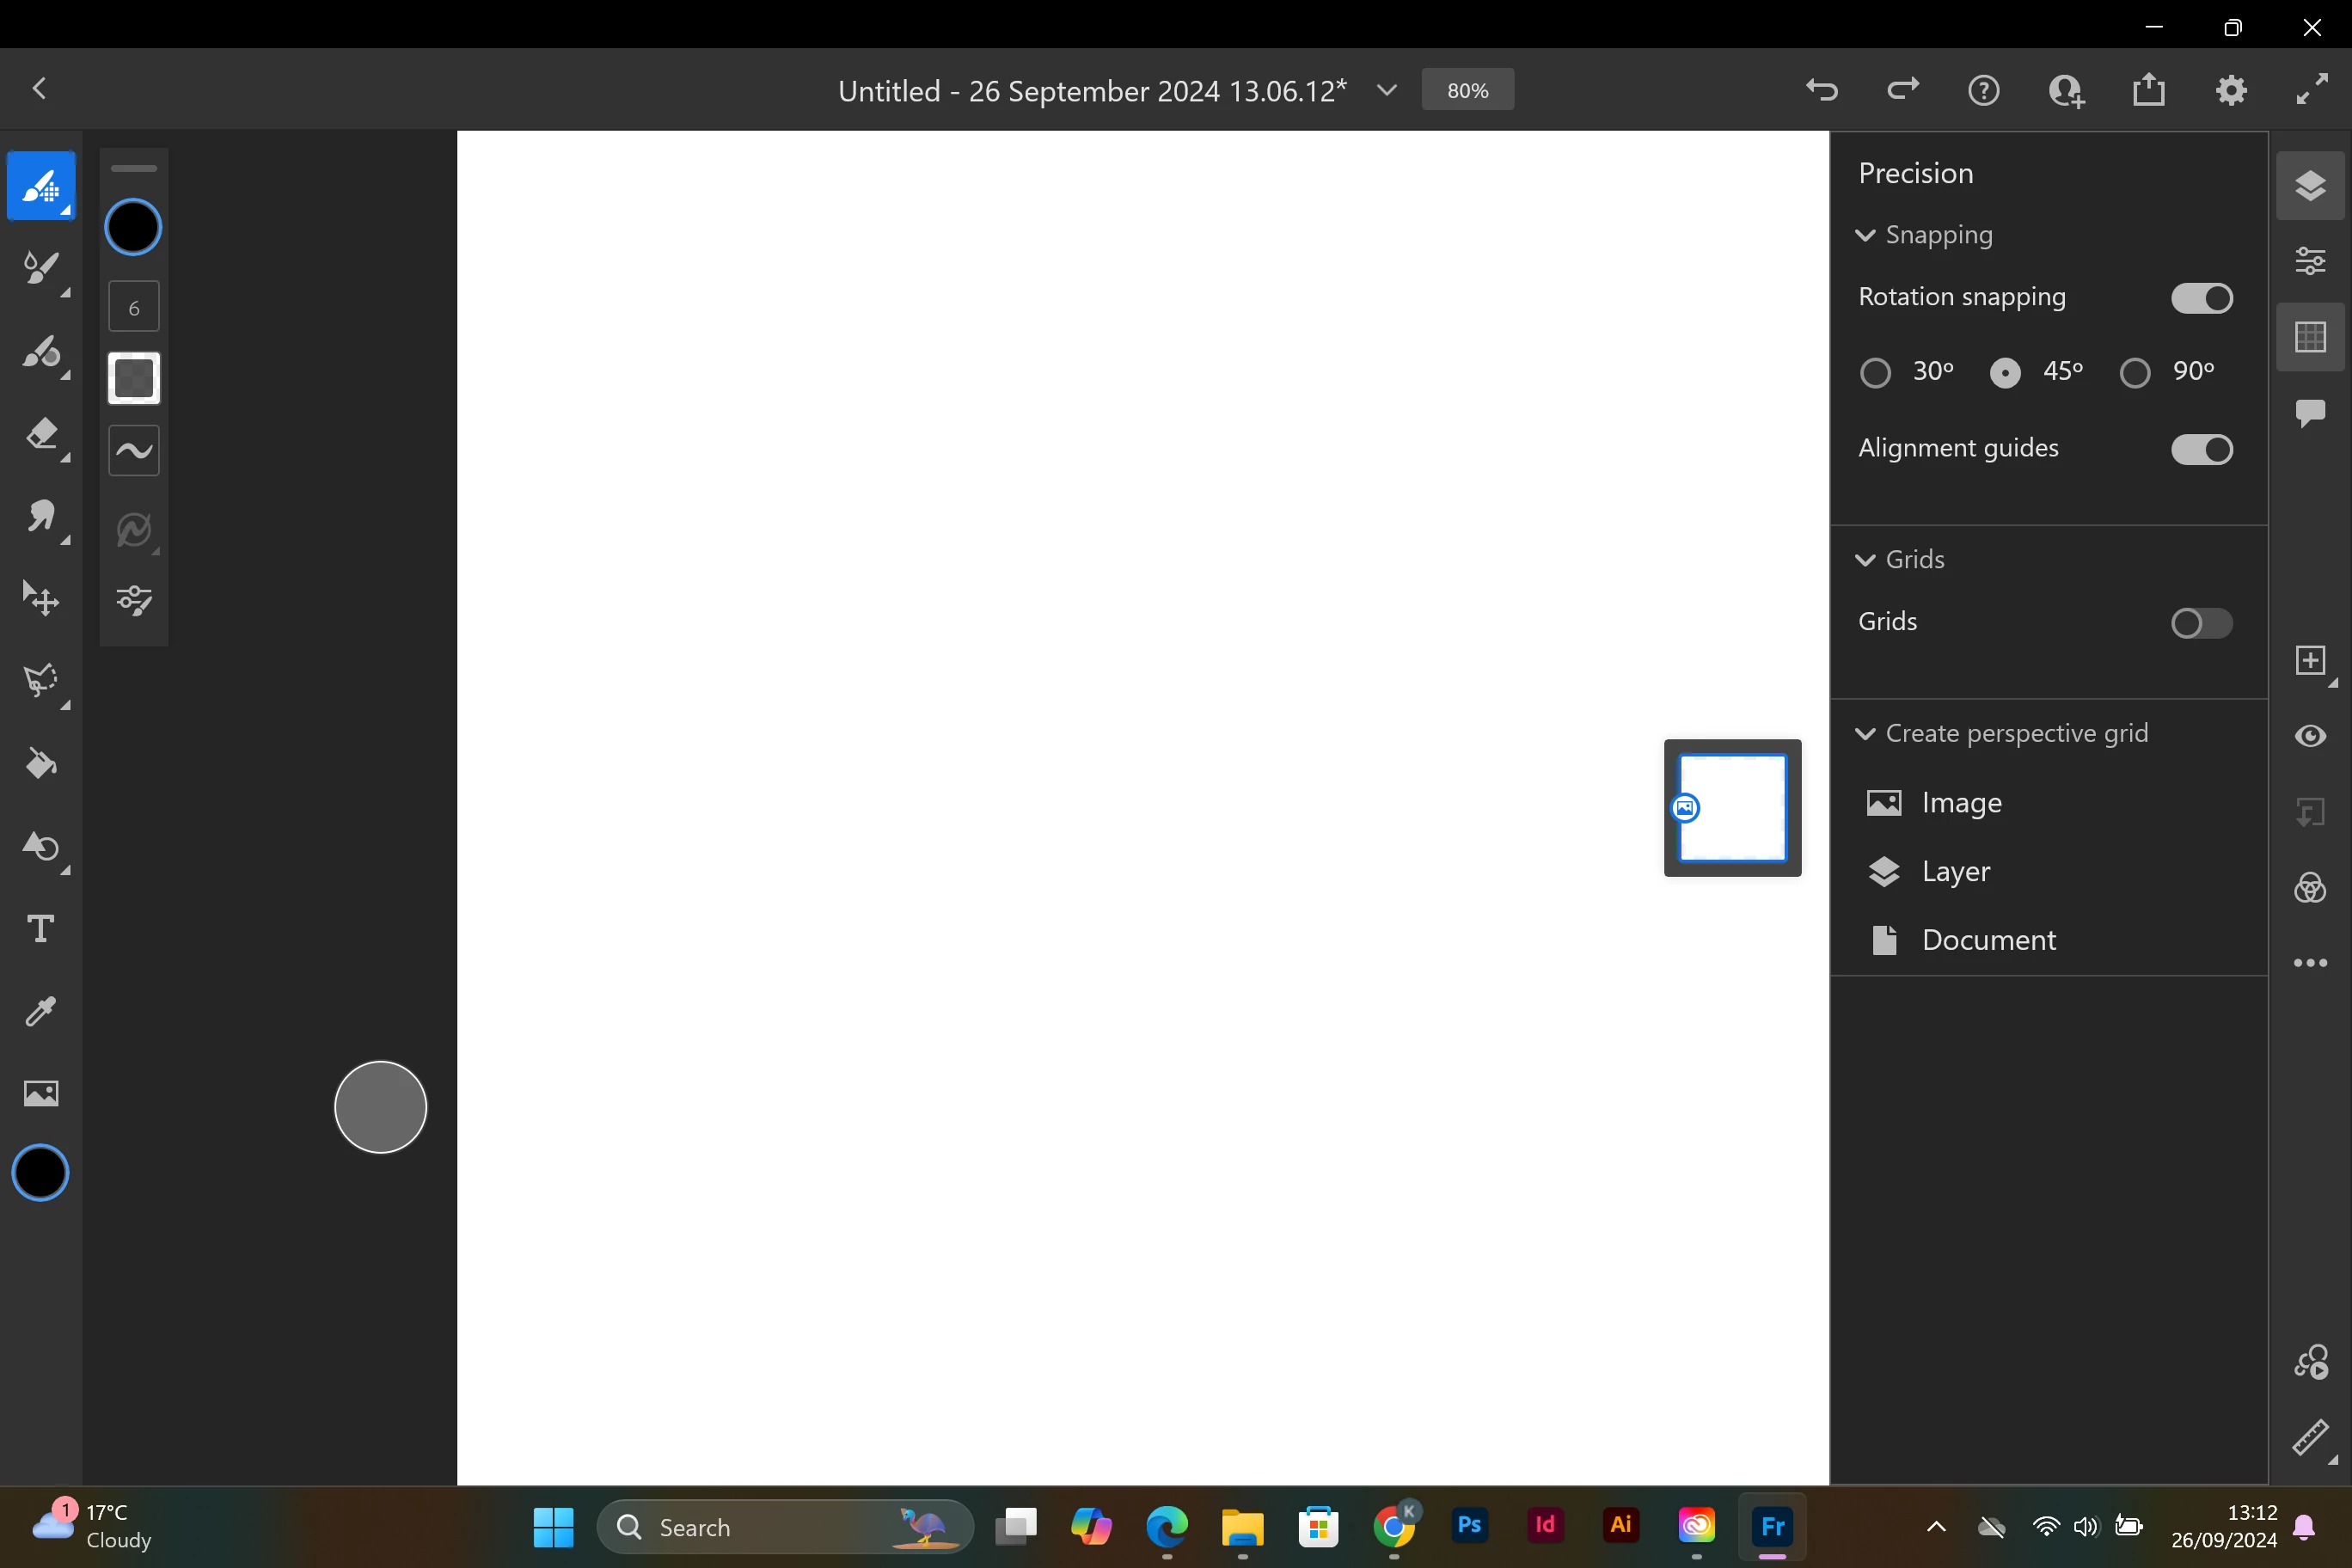Open the black brush color swatch

pyautogui.click(x=133, y=227)
